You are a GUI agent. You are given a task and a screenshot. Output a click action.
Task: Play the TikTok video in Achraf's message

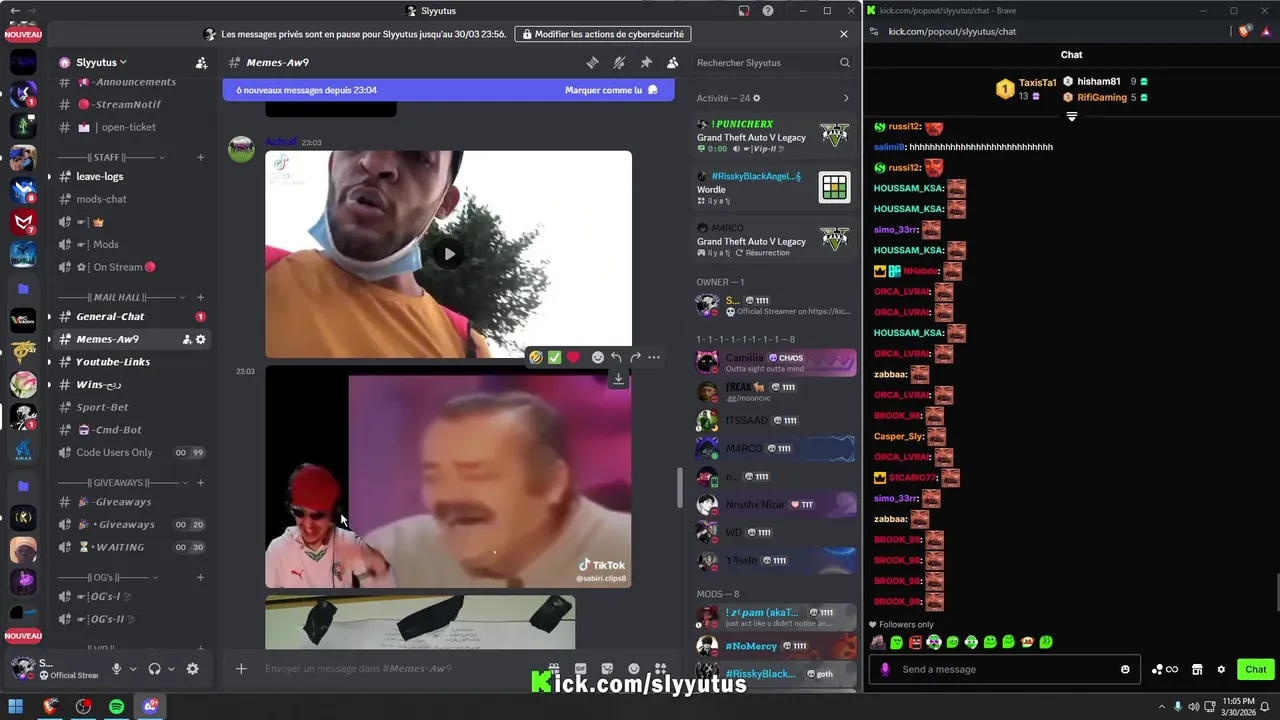tap(449, 254)
